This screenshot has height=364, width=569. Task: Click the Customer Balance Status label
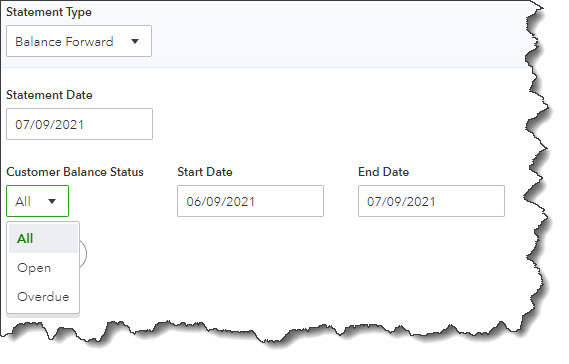[x=75, y=172]
